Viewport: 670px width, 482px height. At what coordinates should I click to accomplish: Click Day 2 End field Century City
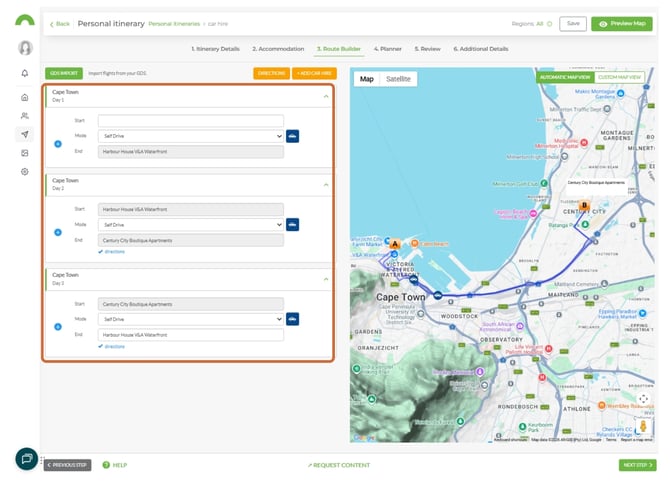pyautogui.click(x=191, y=241)
